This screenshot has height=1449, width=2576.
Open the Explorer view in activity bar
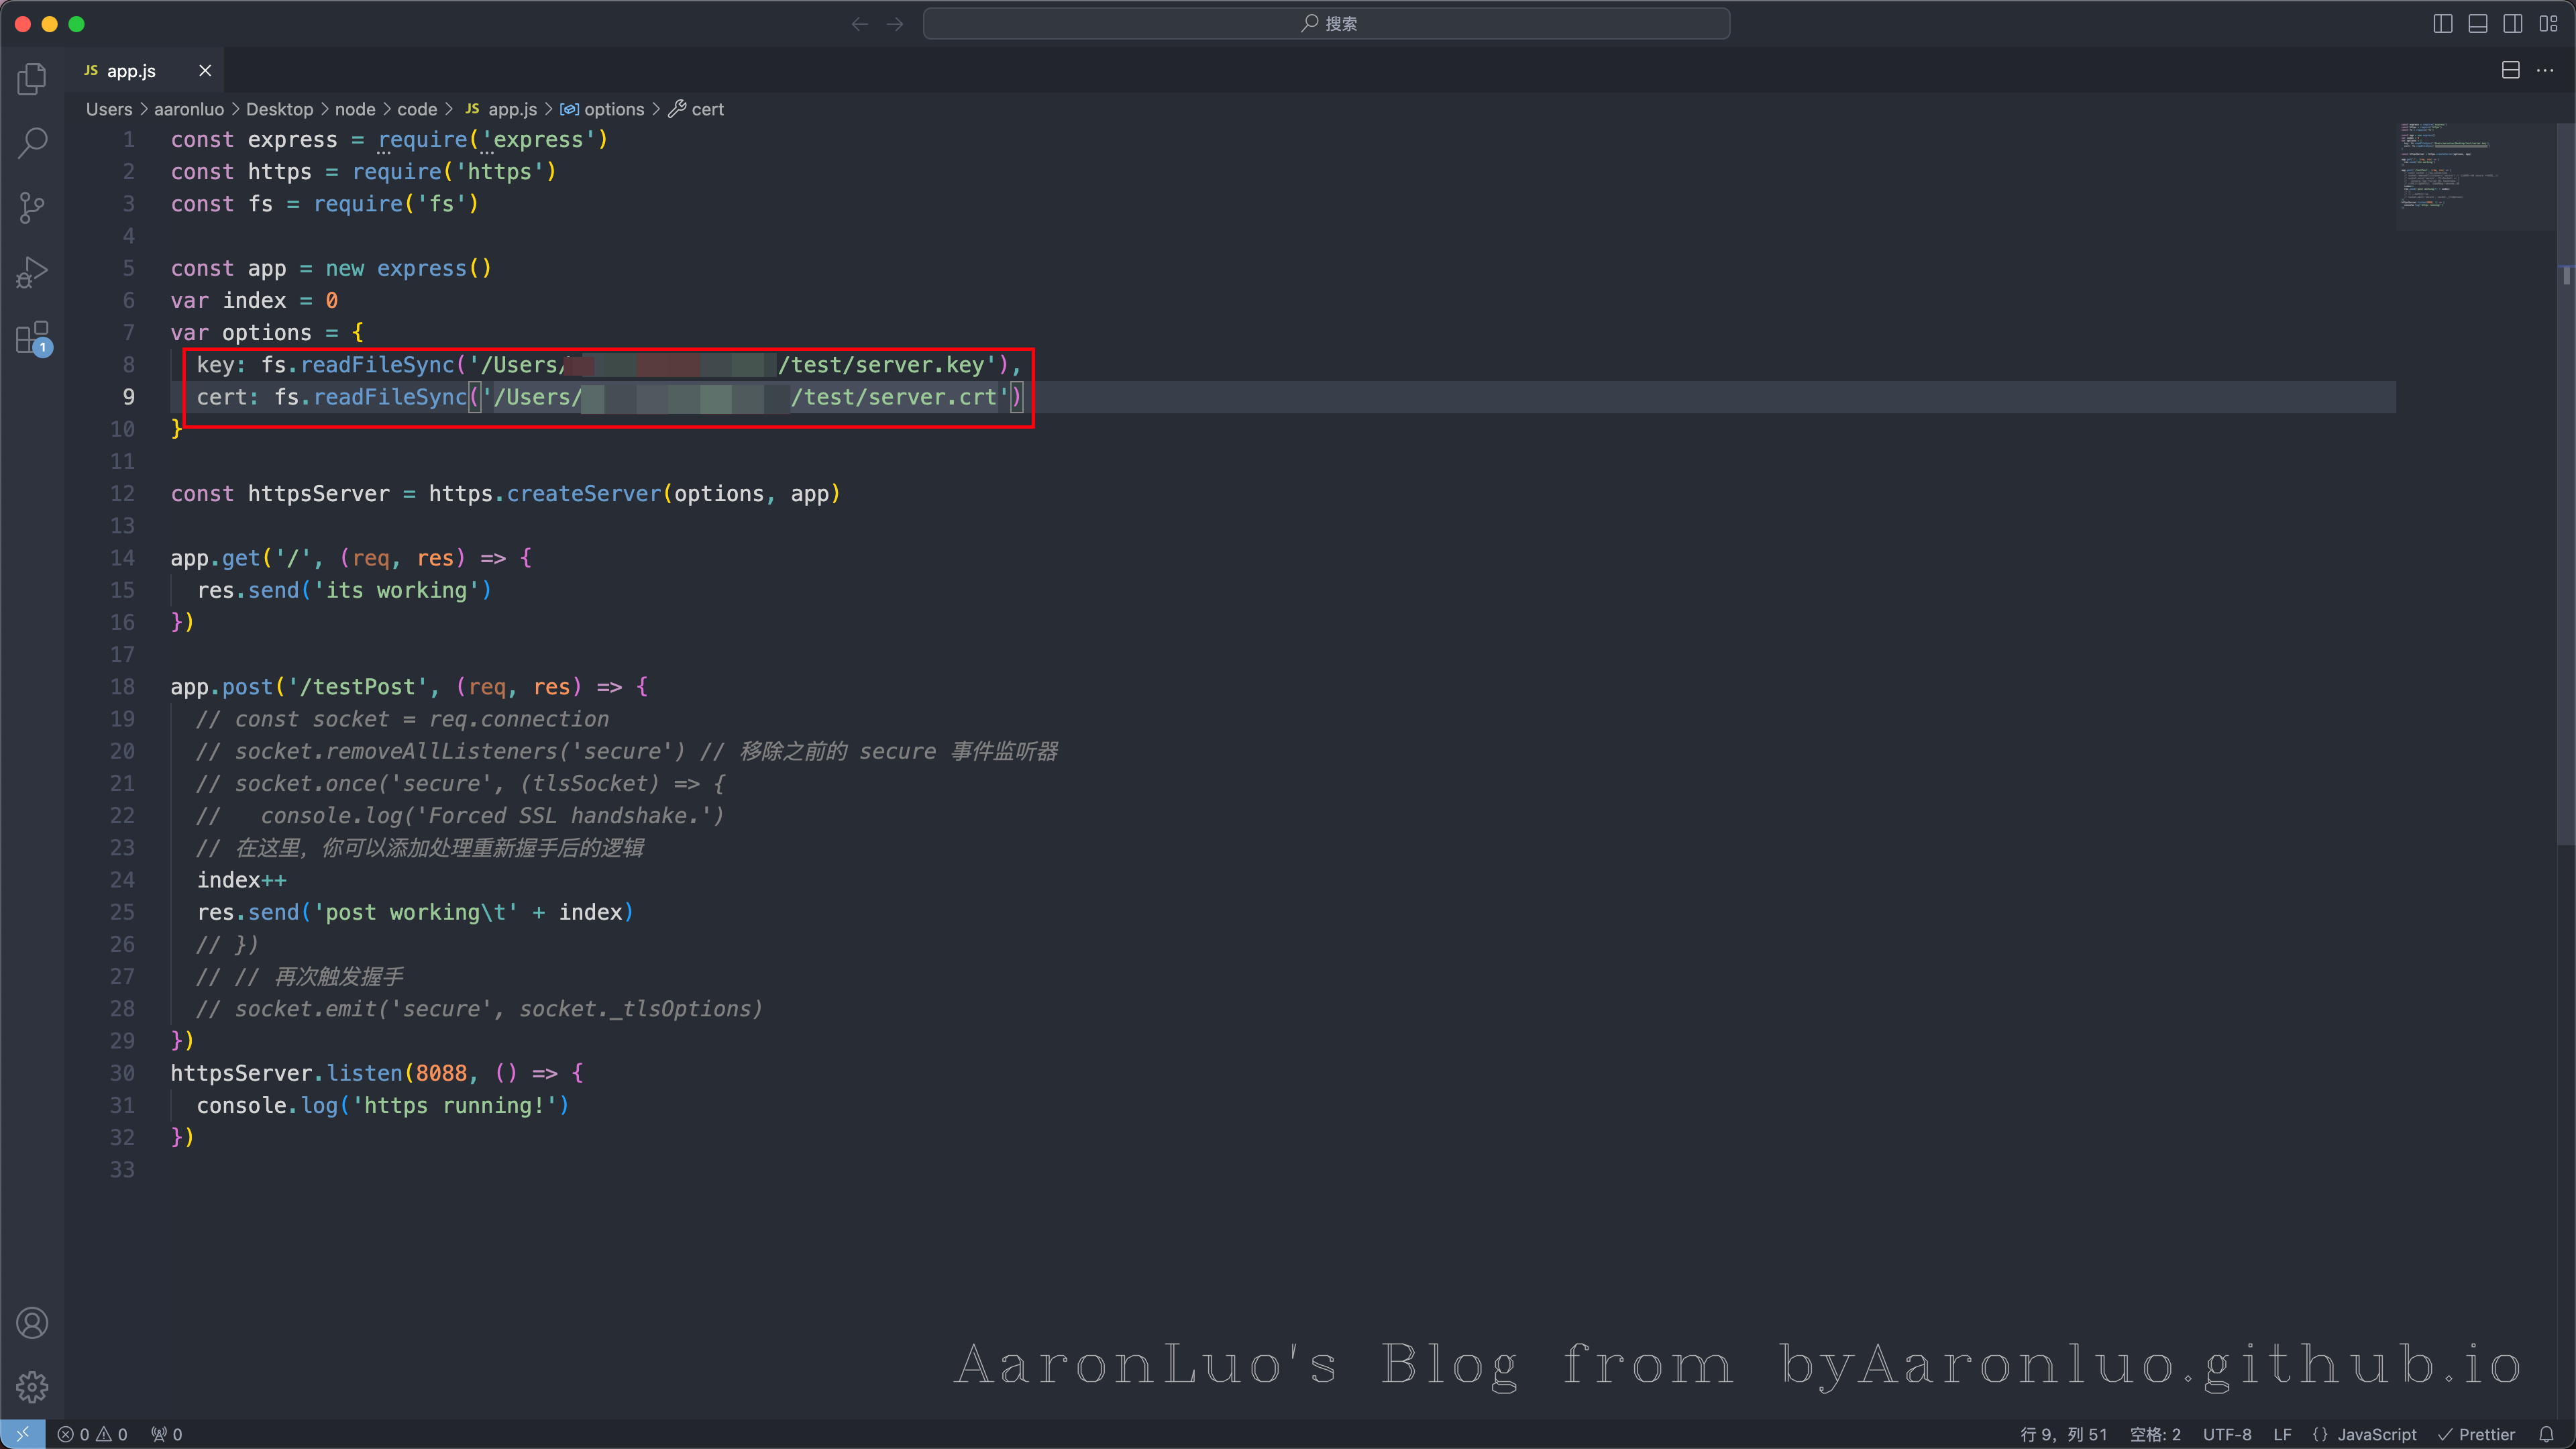(32, 79)
